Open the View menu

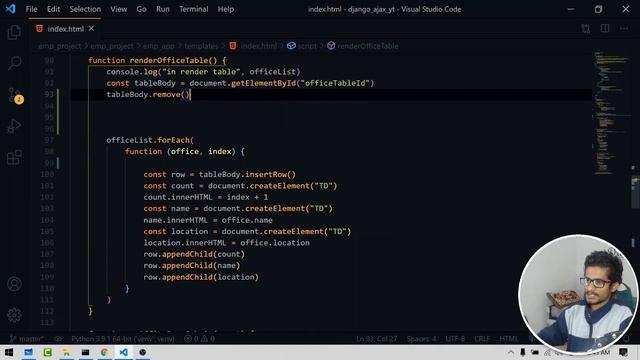118,9
